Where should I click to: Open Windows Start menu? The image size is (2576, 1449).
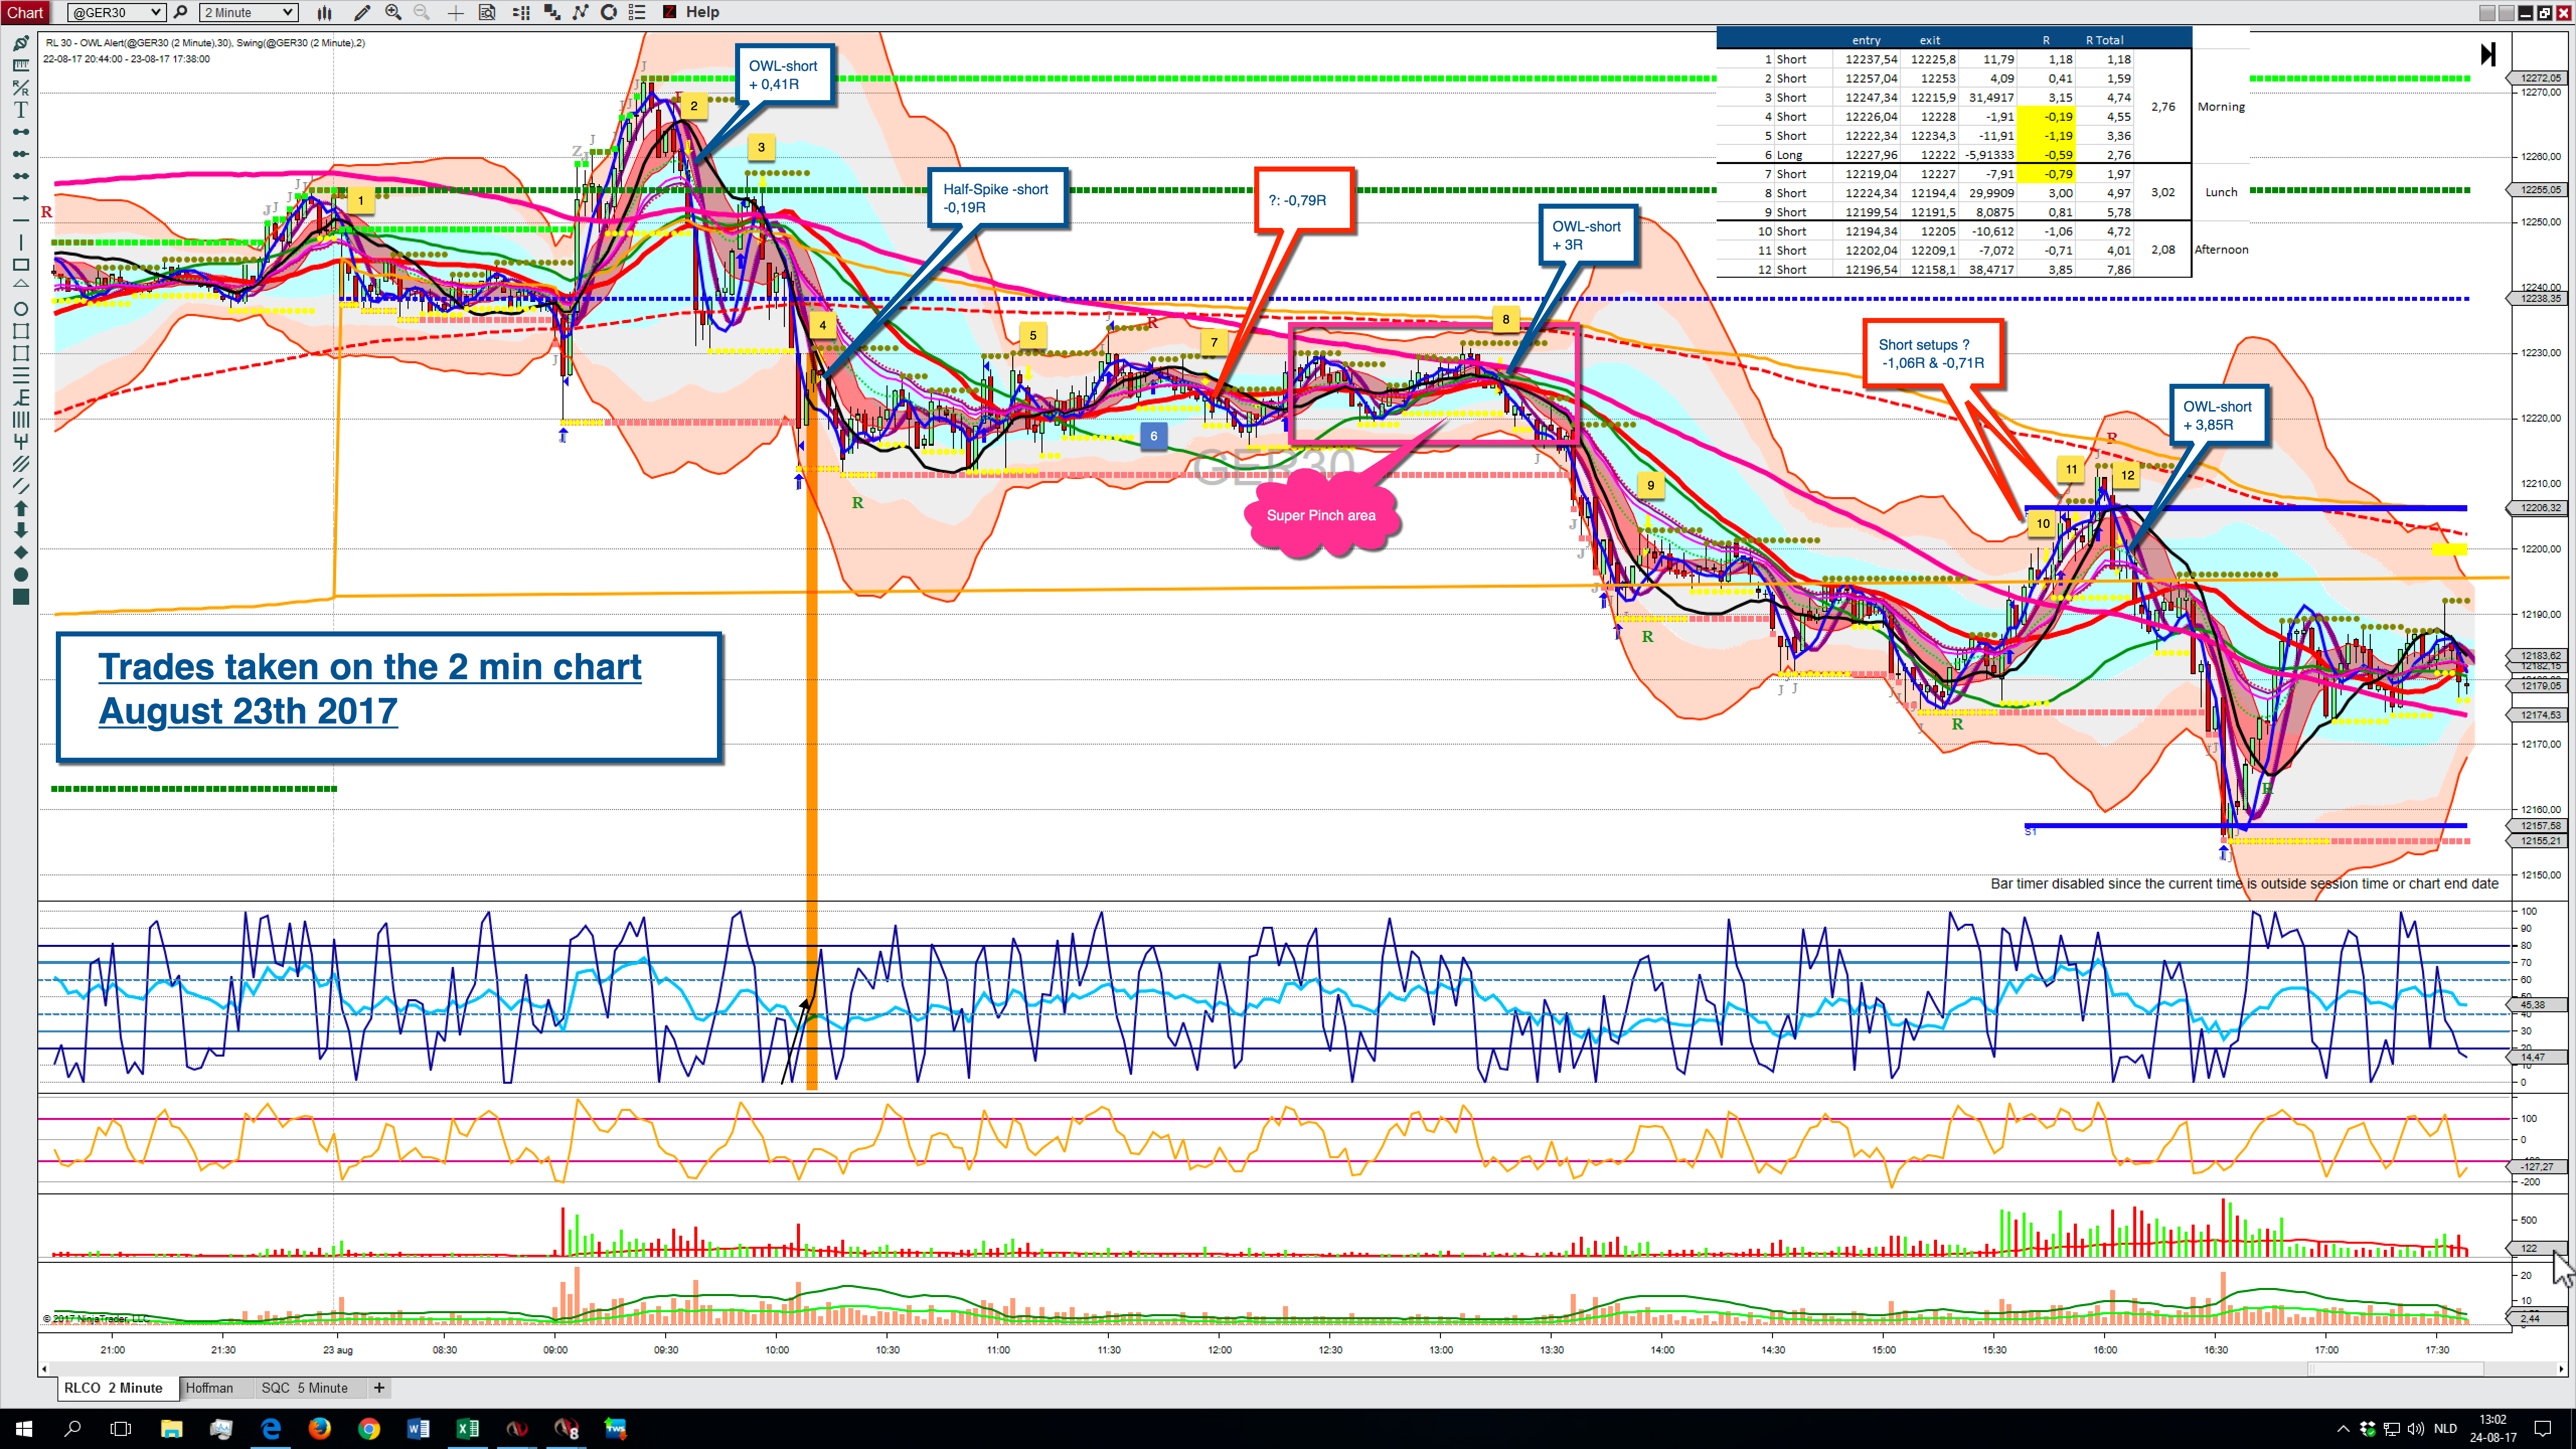coord(24,1429)
